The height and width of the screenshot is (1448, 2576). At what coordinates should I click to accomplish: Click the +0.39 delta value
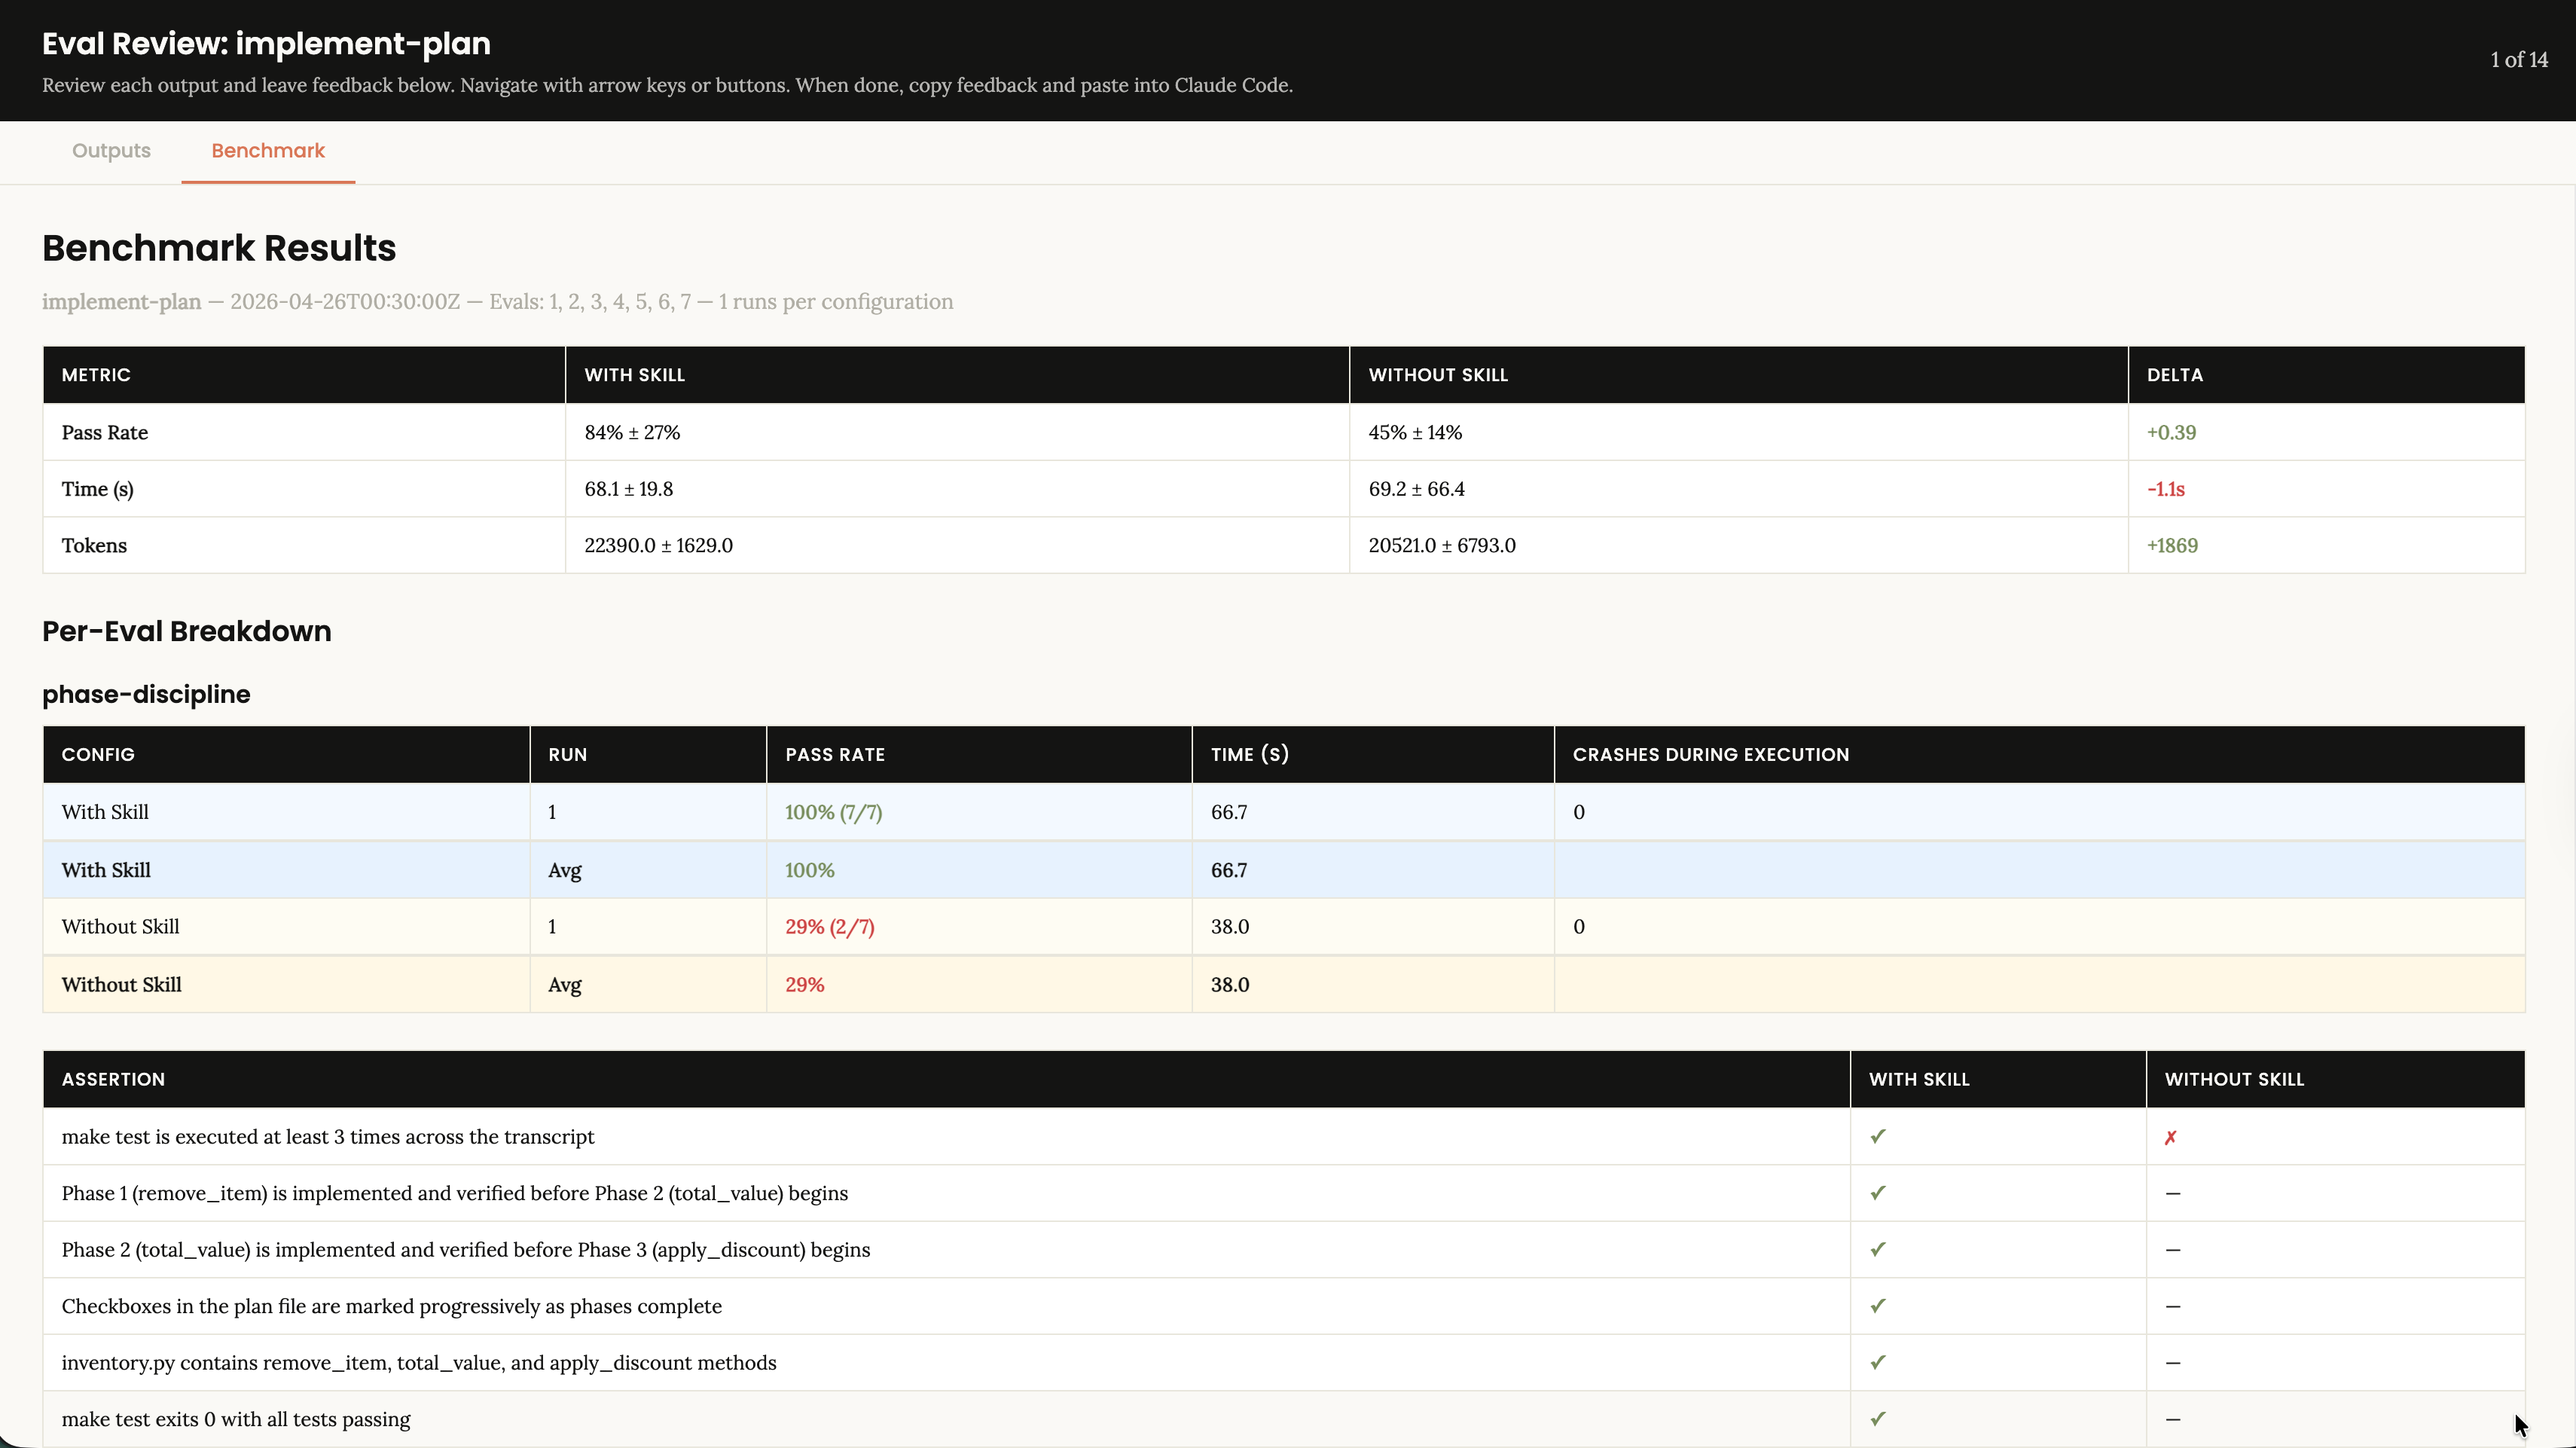tap(2171, 432)
